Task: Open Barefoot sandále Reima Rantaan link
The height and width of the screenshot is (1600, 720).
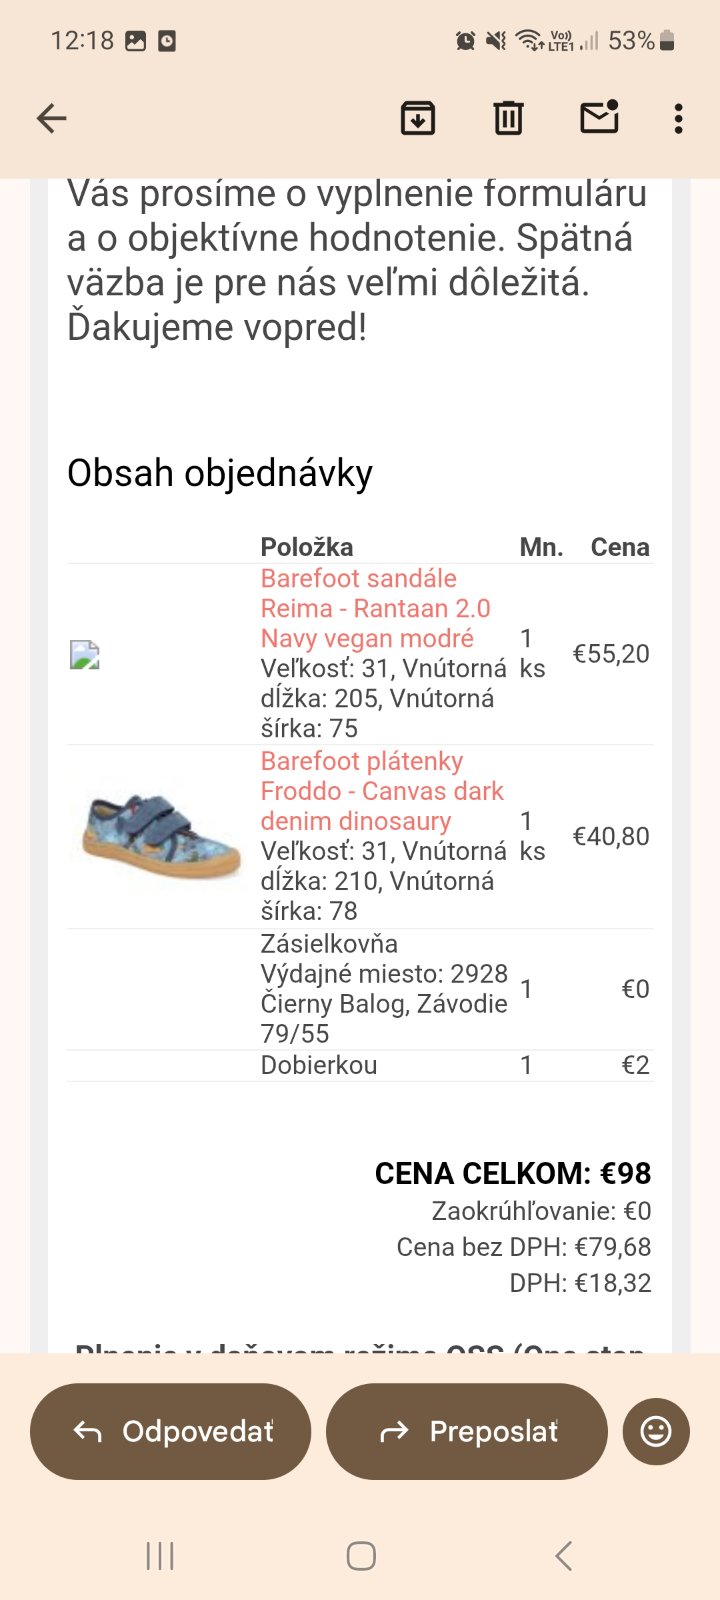Action: pyautogui.click(x=375, y=608)
